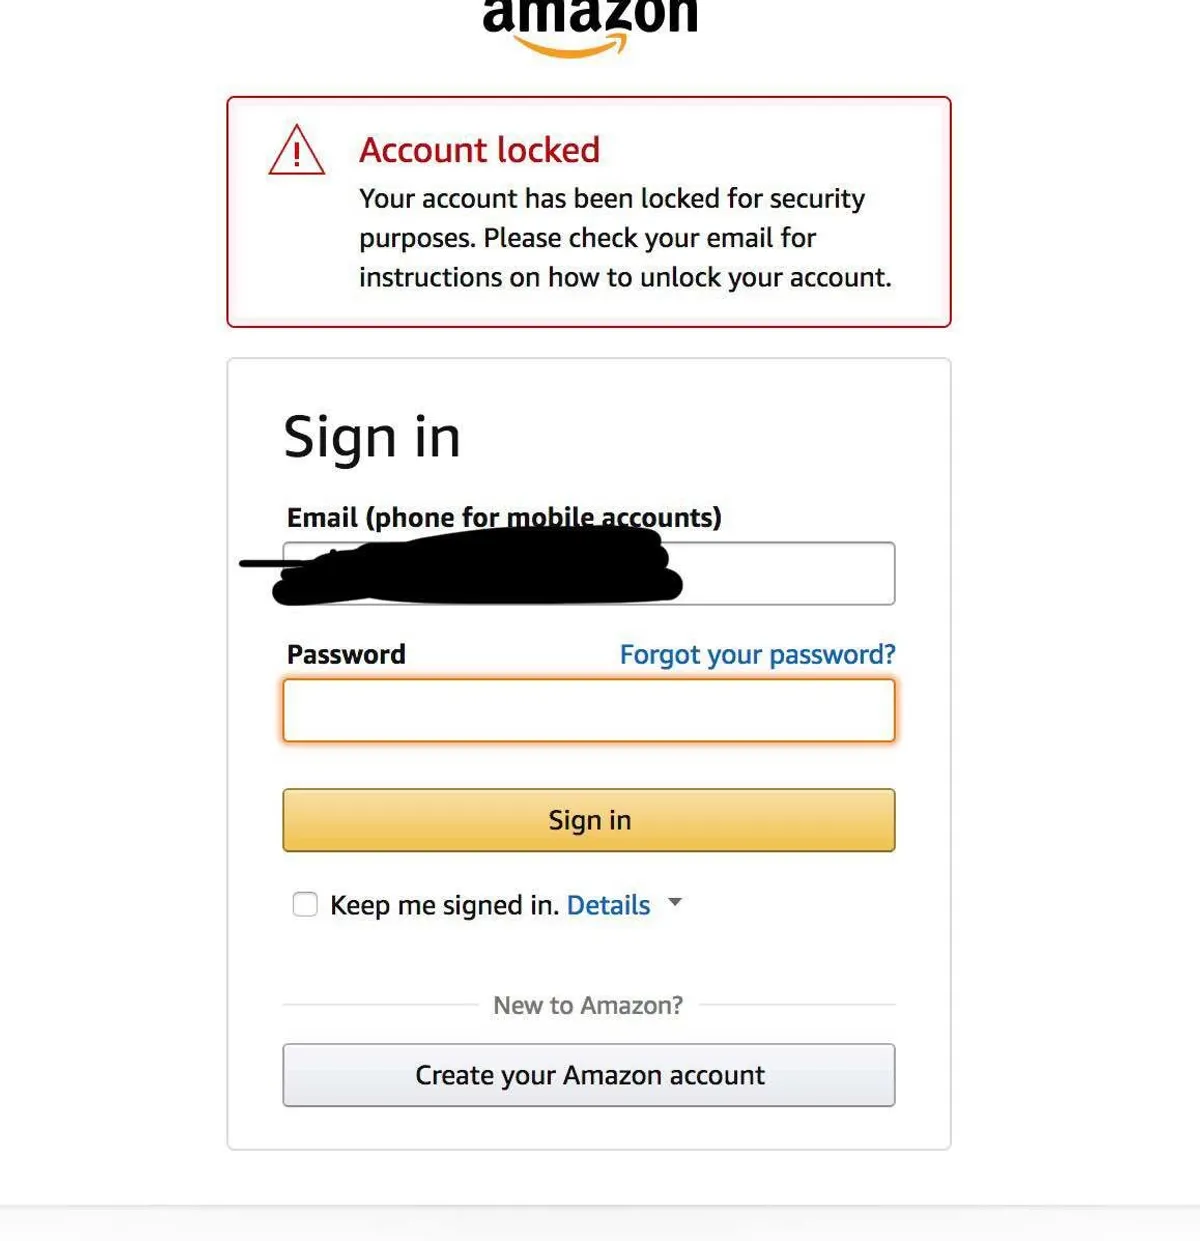
Task: Click the yellow Sign in button
Action: [x=589, y=820]
